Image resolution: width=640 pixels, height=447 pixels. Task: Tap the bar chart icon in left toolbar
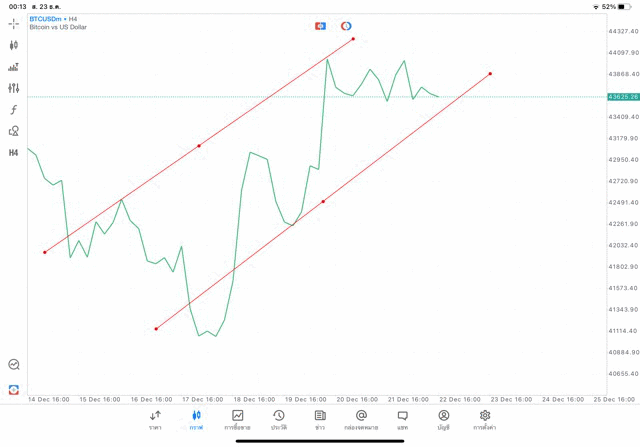click(x=14, y=67)
